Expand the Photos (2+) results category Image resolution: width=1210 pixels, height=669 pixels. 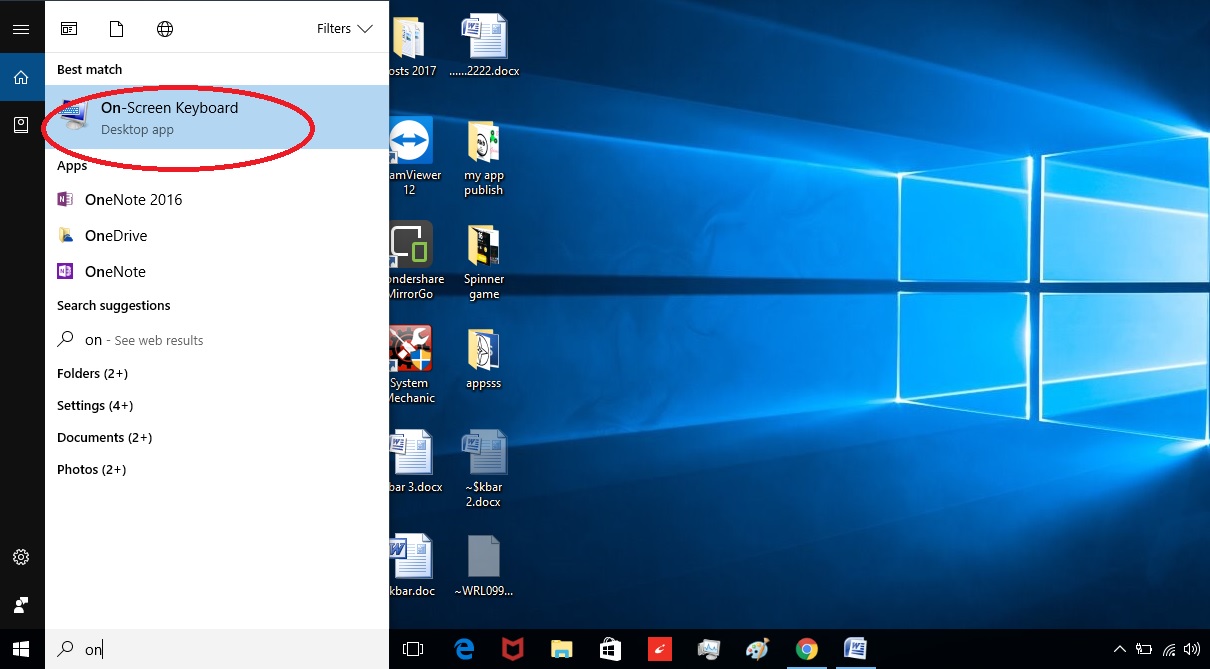click(92, 469)
